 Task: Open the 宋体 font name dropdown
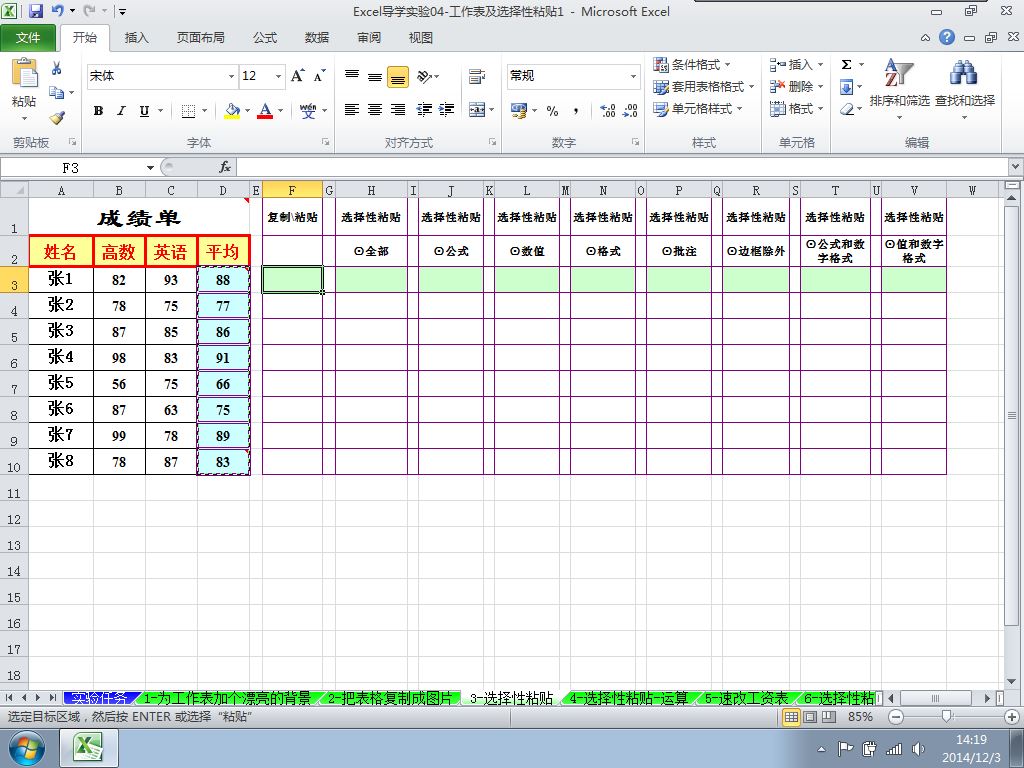(x=231, y=76)
